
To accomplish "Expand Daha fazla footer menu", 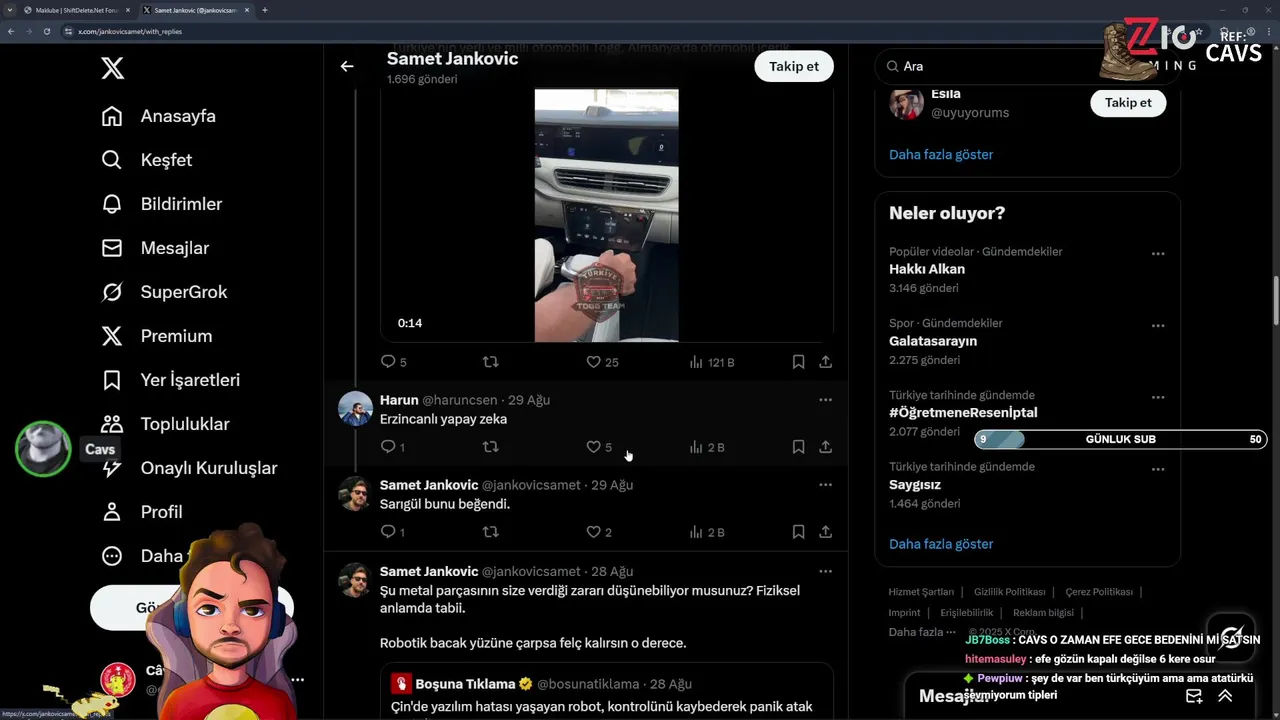I will click(x=922, y=632).
